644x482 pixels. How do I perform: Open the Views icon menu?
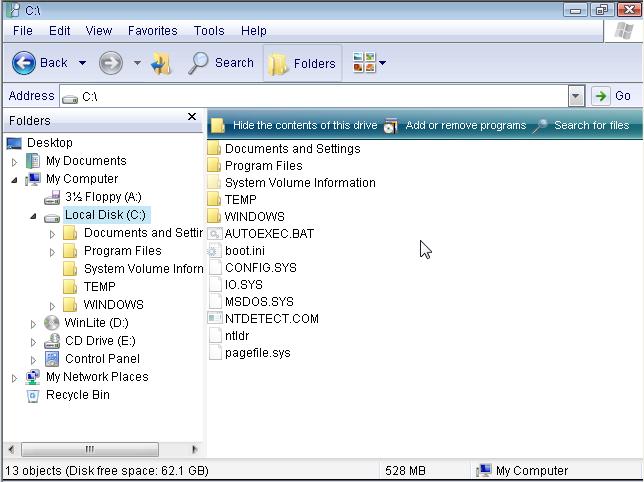(364, 62)
